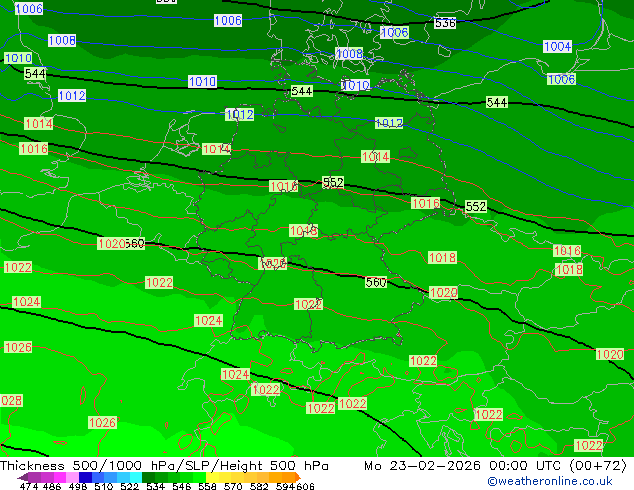Click the legend value 606
This screenshot has width=634, height=490.
point(305,486)
